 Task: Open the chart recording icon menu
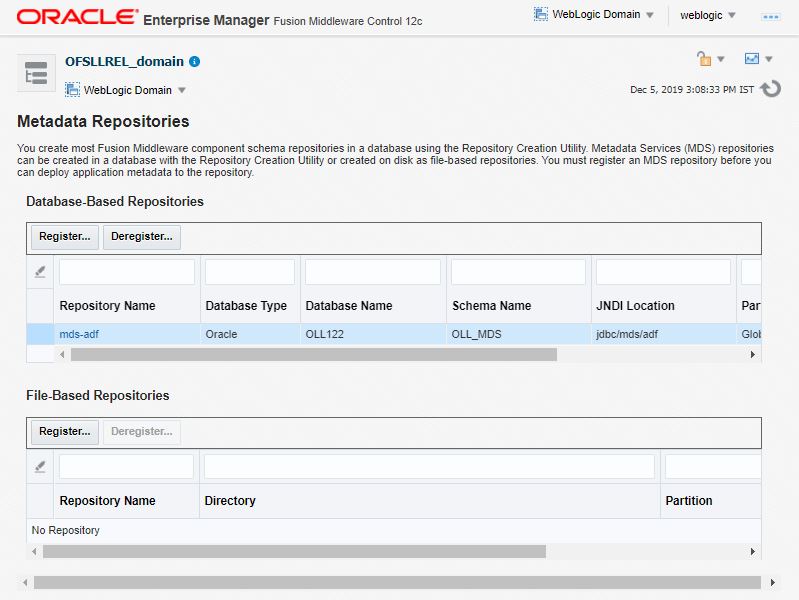[x=752, y=59]
